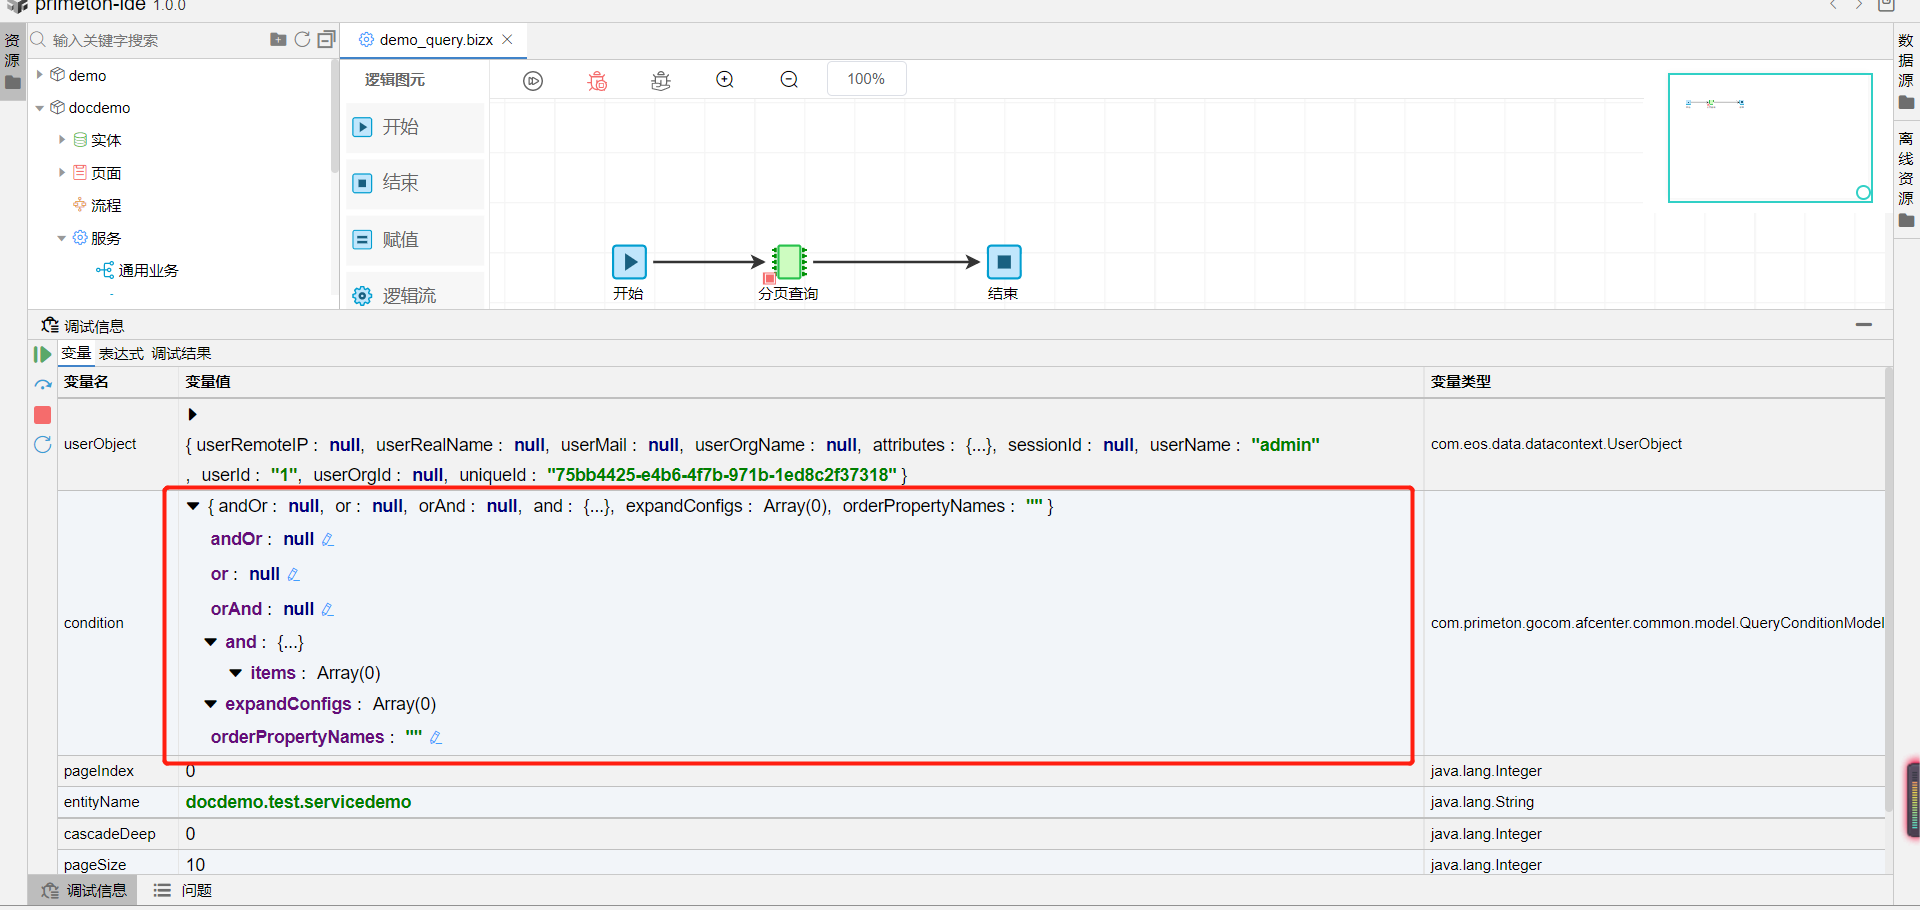Click the red debug bug icon
The width and height of the screenshot is (1920, 910).
(597, 80)
